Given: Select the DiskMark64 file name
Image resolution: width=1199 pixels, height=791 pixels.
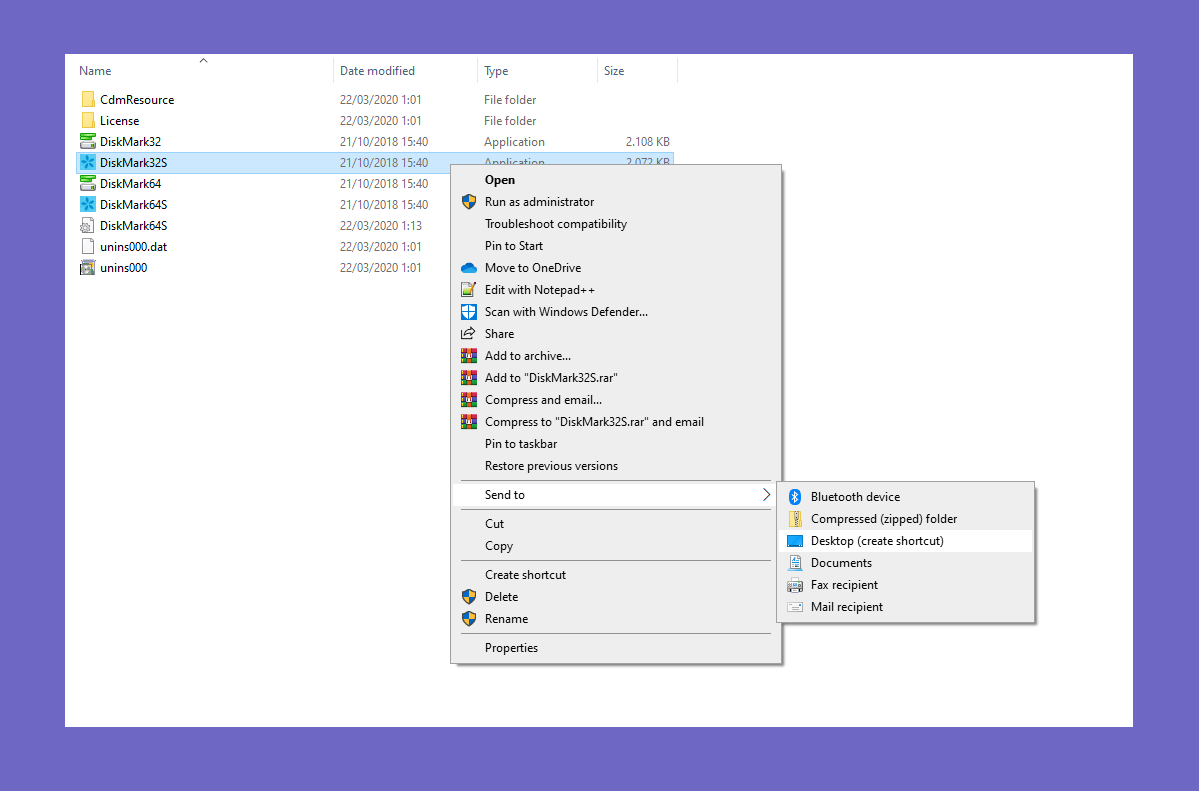Looking at the screenshot, I should [x=131, y=184].
